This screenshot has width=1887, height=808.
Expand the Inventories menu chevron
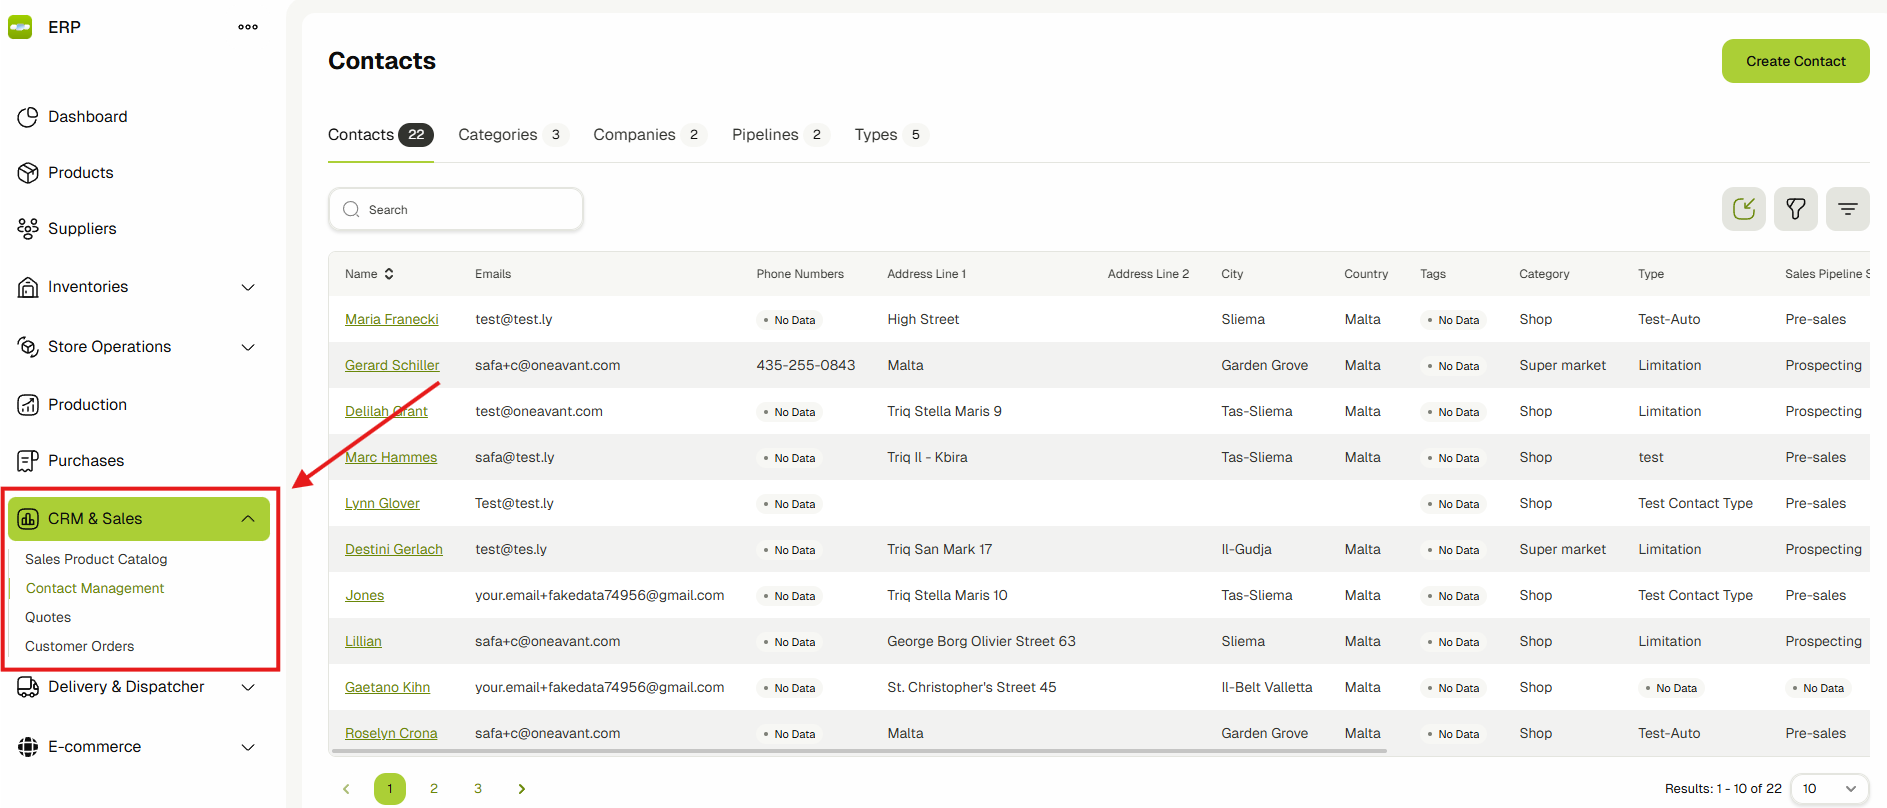coord(248,287)
